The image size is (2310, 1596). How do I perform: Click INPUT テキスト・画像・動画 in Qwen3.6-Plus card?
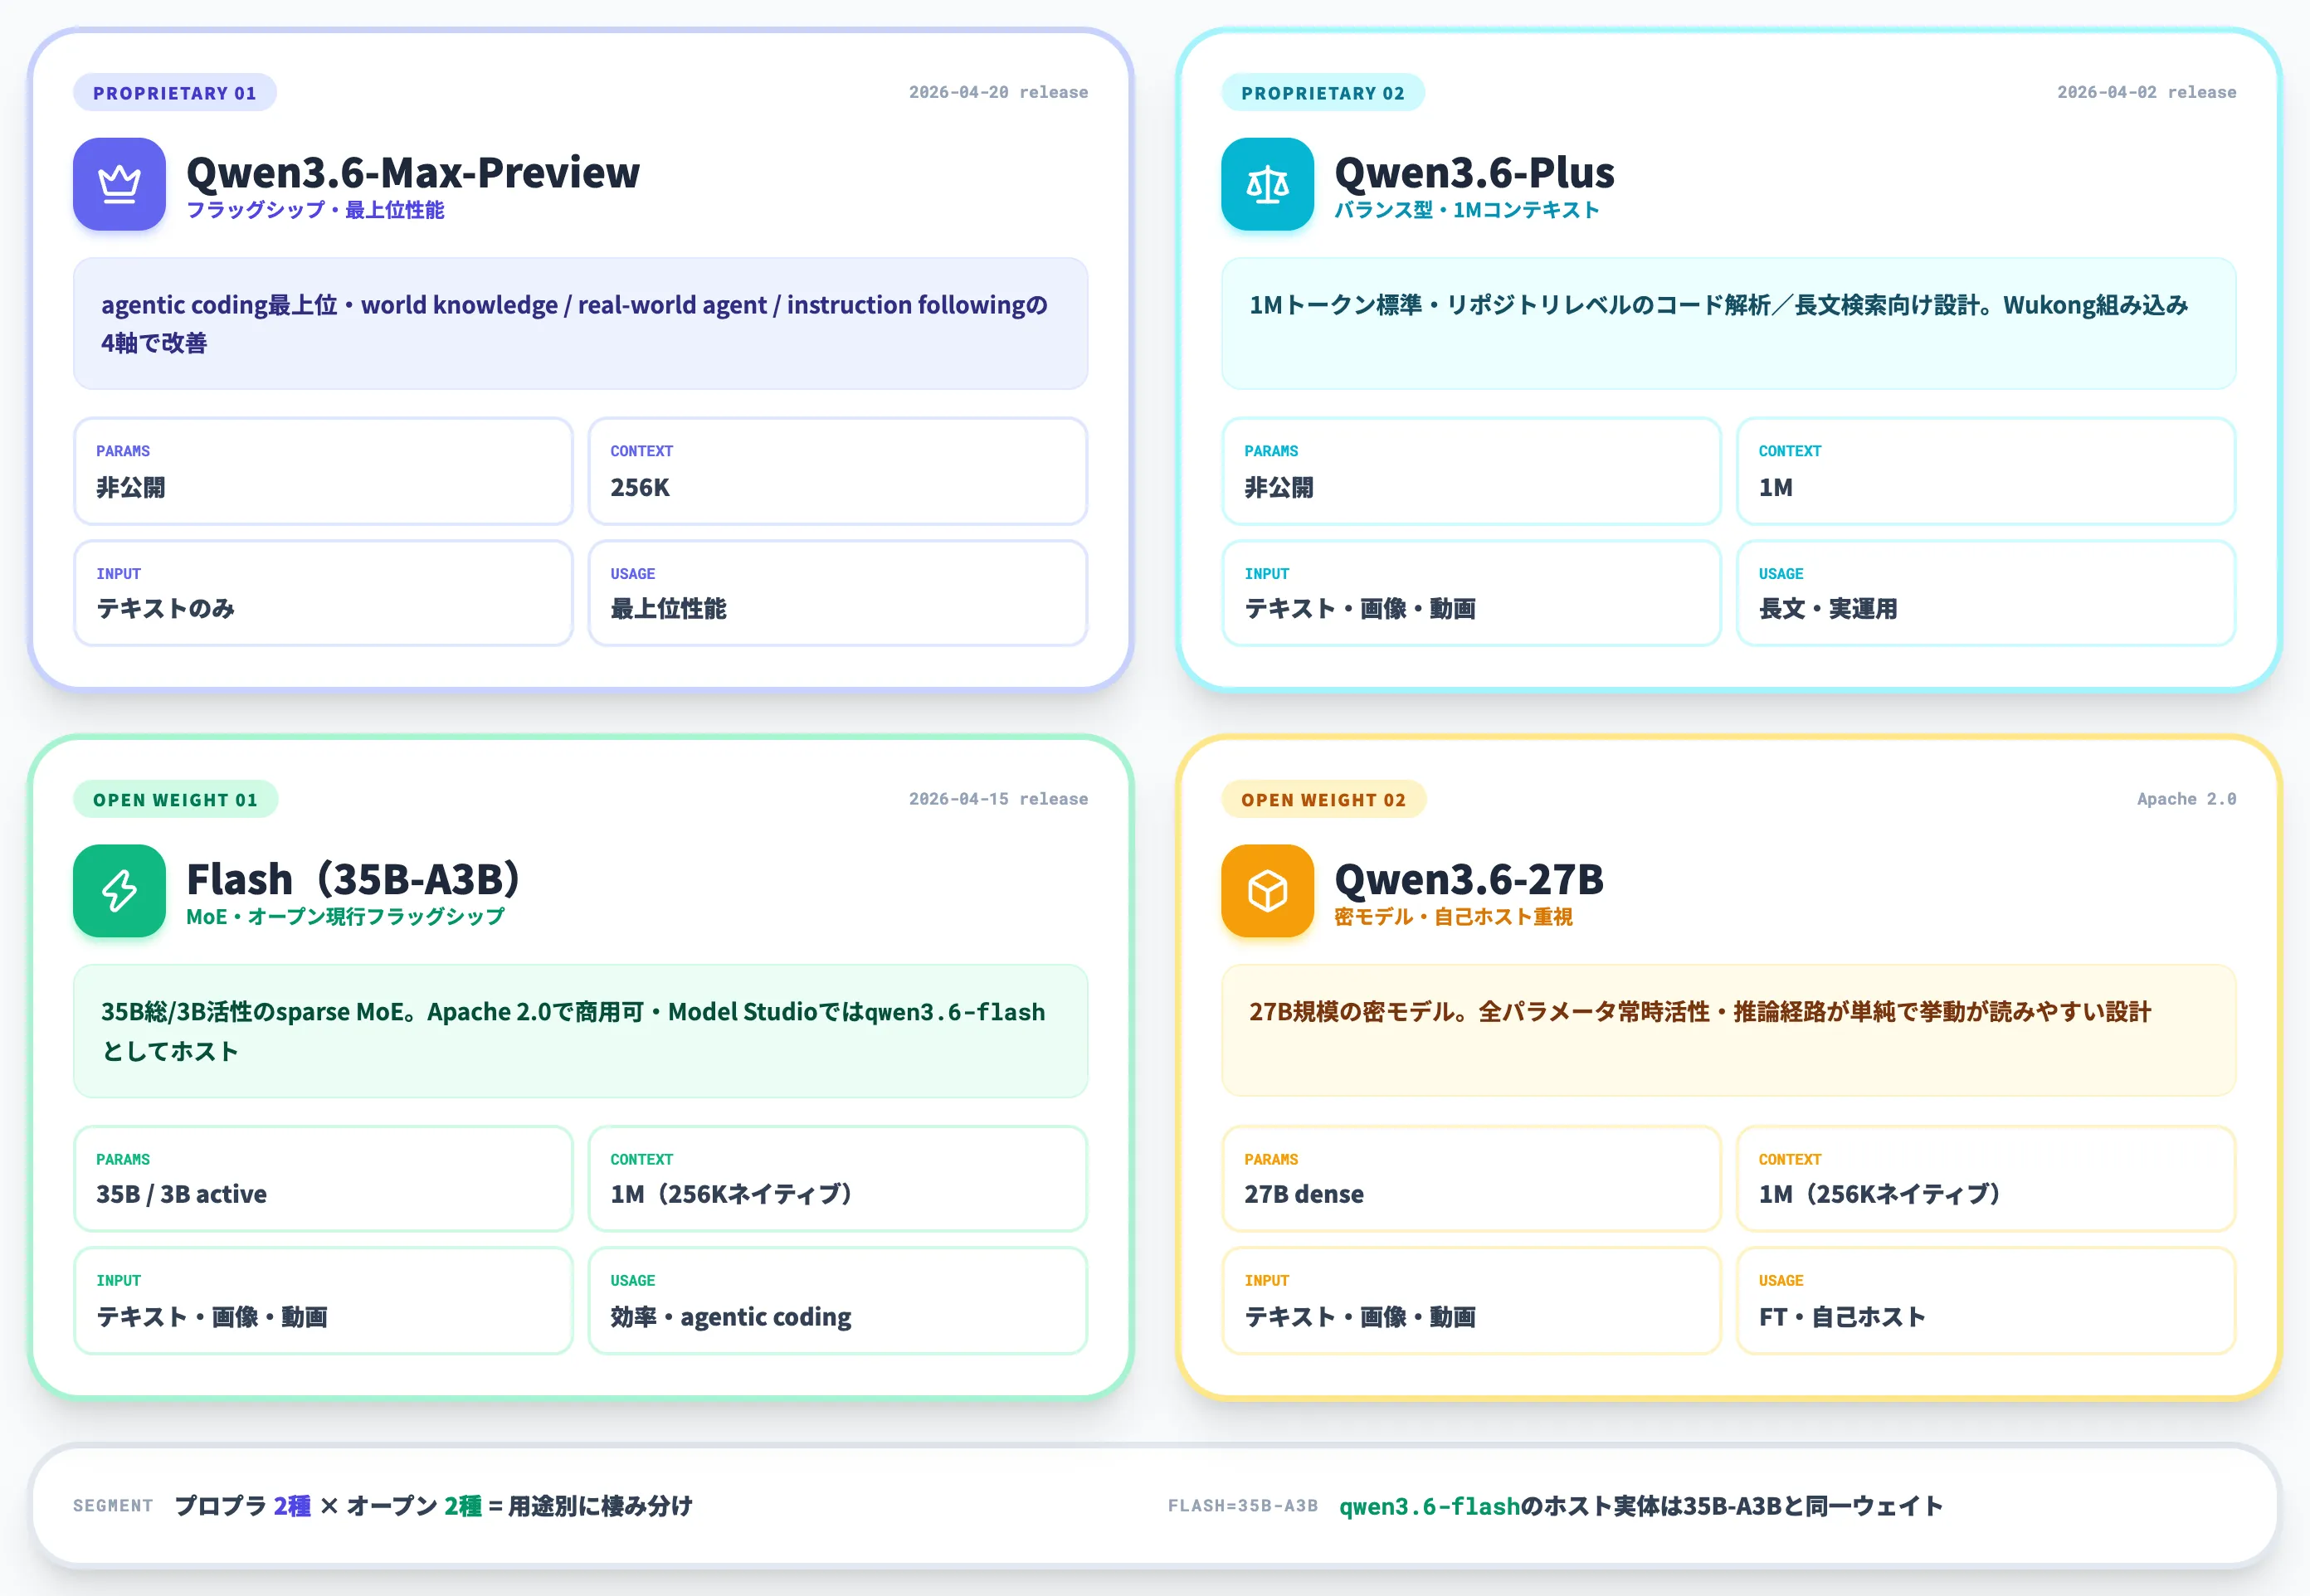pyautogui.click(x=1471, y=593)
